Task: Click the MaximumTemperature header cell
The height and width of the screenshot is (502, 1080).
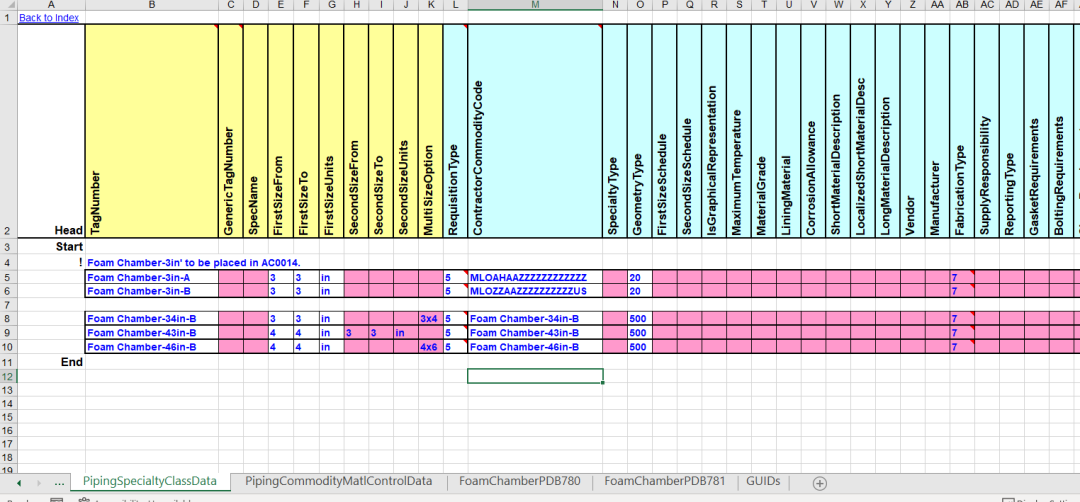Action: click(x=739, y=132)
